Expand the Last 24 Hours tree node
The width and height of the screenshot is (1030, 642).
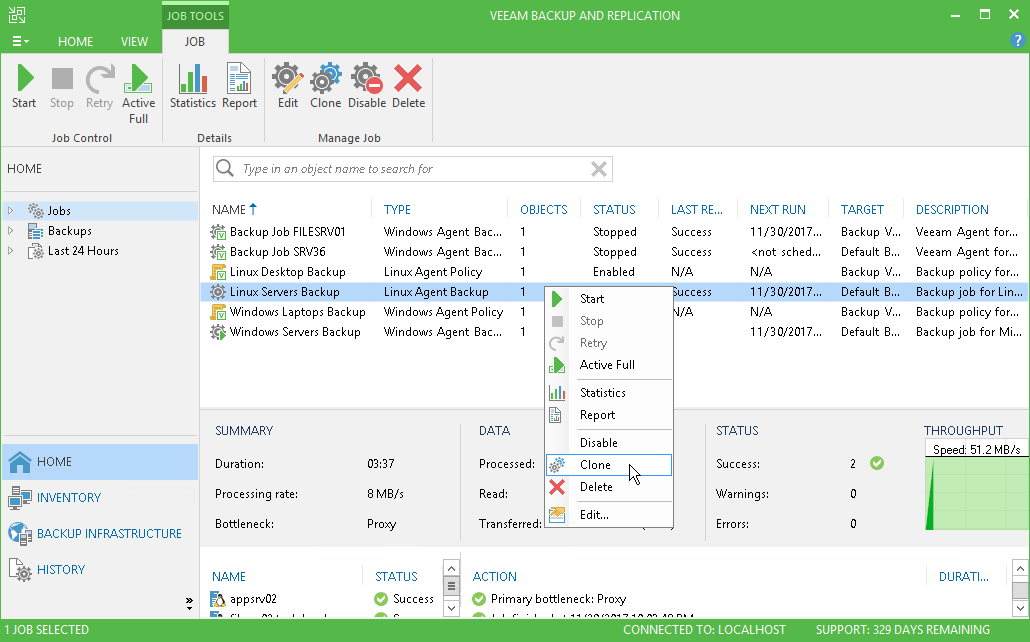point(11,250)
